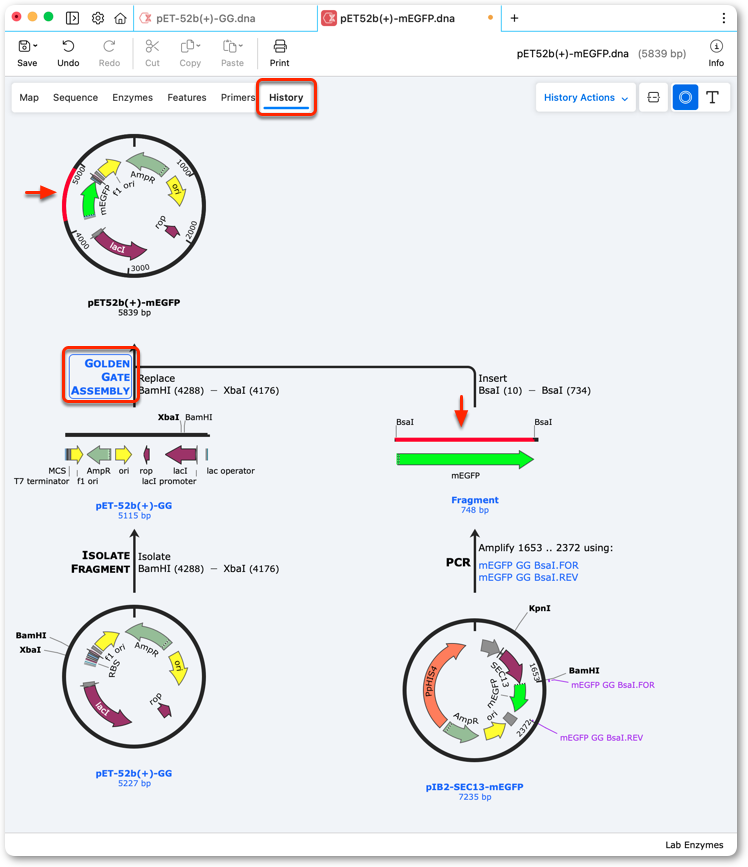Open a new tab with plus button

pos(514,18)
